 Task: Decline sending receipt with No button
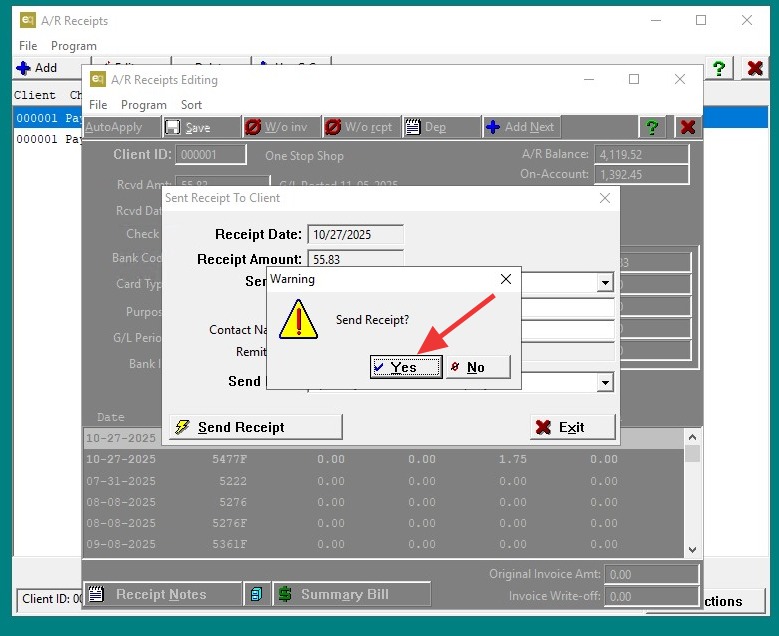(x=478, y=367)
